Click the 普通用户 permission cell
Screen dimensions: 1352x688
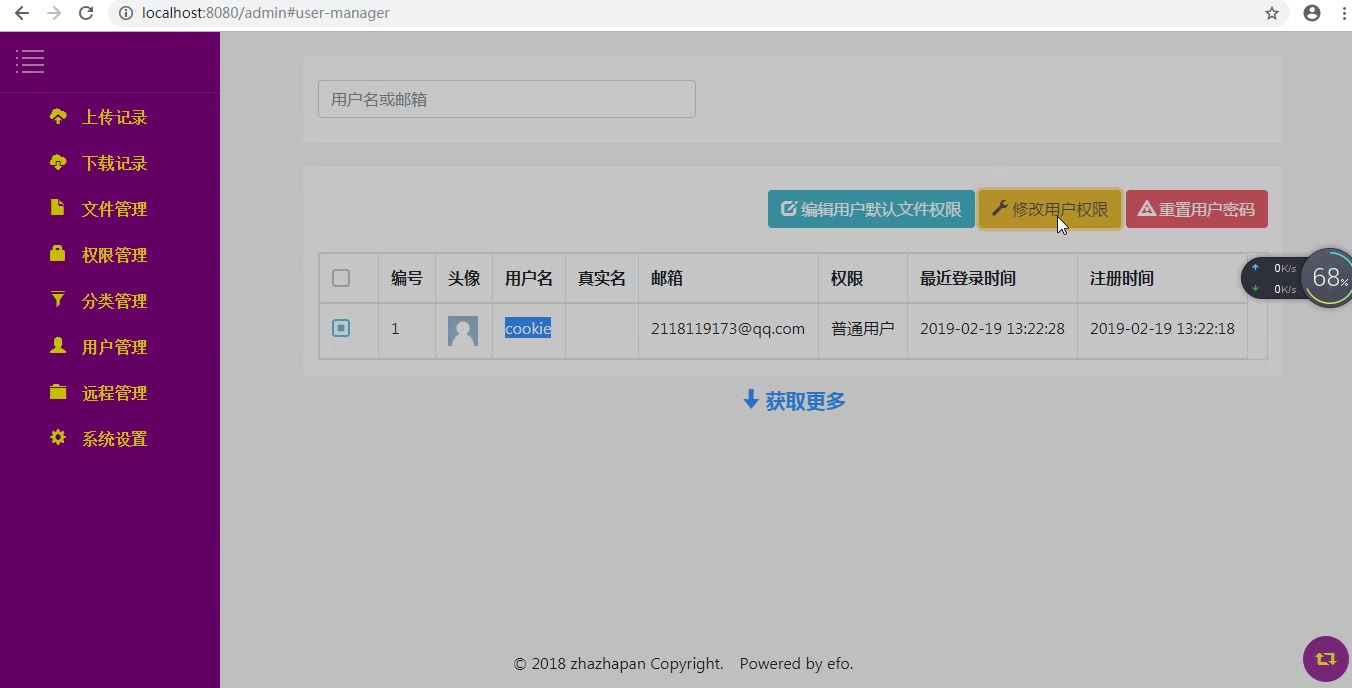[x=862, y=328]
